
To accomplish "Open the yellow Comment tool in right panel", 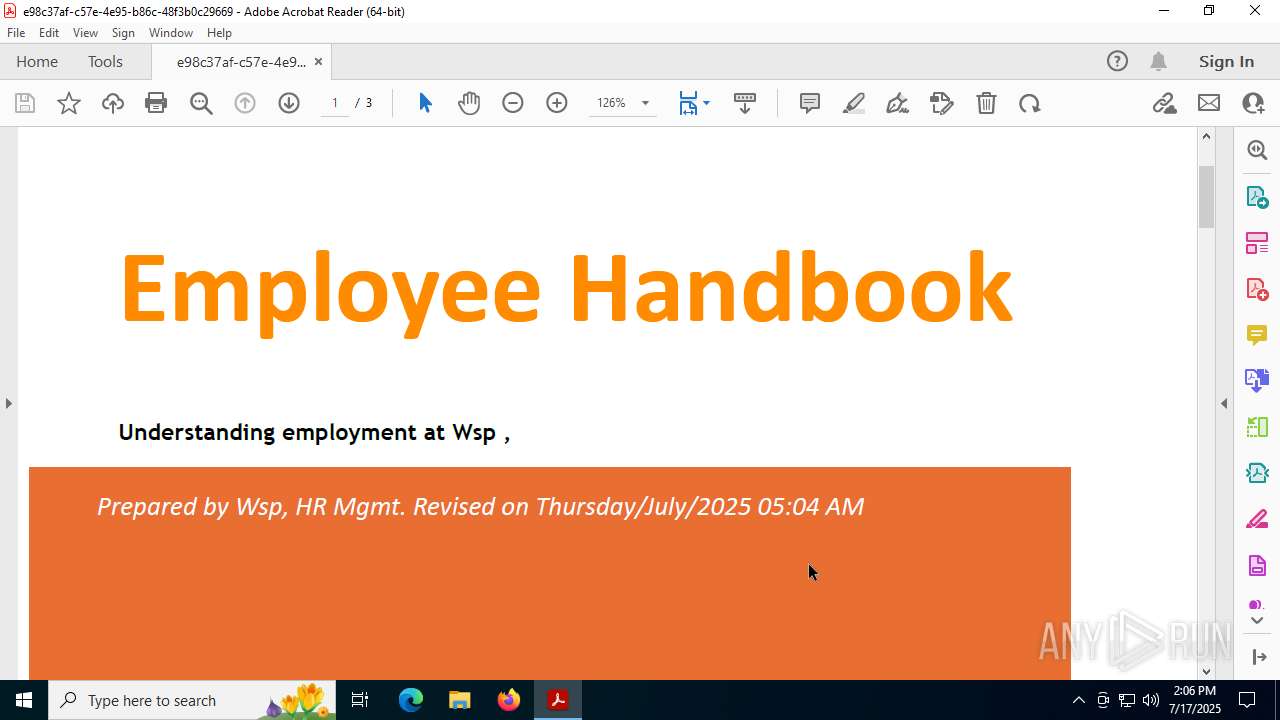I will [x=1257, y=335].
